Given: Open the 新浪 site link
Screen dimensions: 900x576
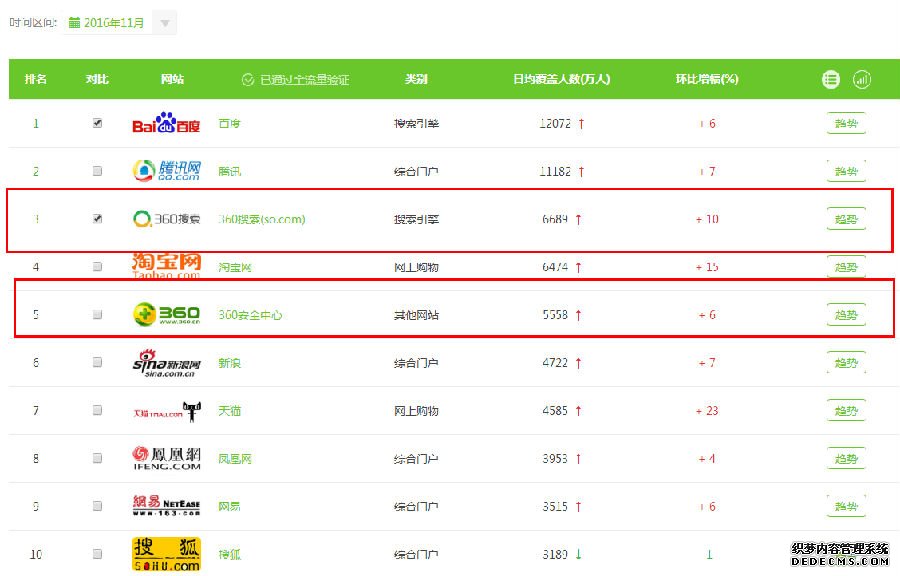Looking at the screenshot, I should click(x=230, y=363).
